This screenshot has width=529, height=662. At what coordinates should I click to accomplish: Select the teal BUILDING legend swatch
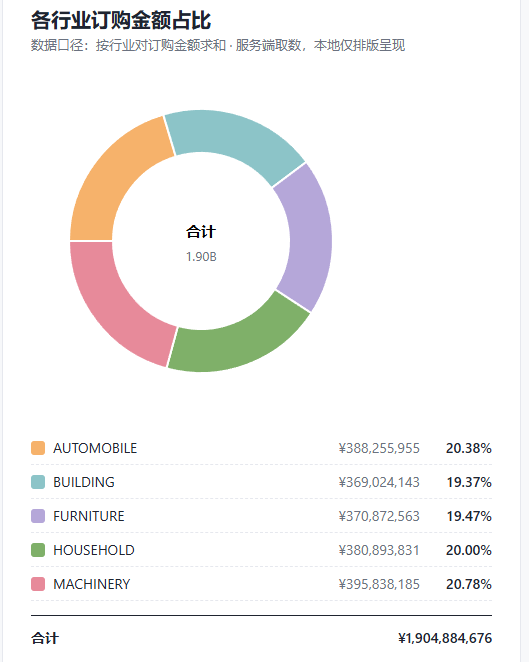click(38, 482)
